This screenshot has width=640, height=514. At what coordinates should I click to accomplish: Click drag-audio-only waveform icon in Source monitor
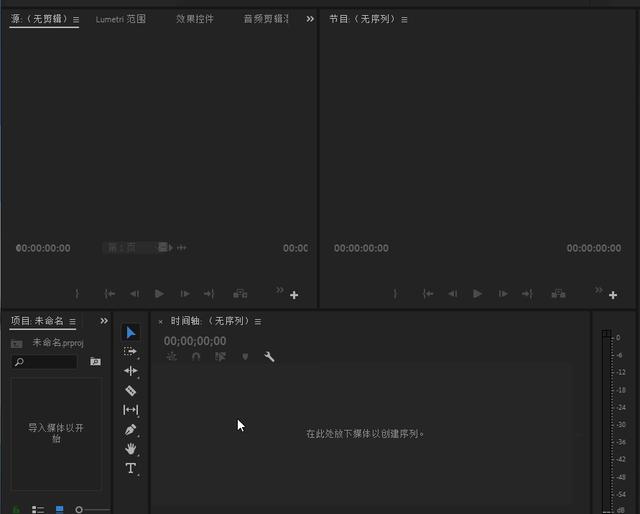pos(182,247)
